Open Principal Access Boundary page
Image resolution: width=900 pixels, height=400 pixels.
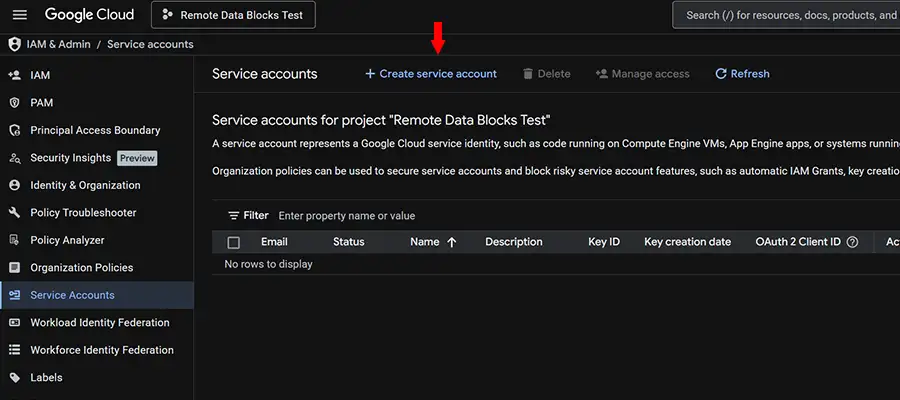click(96, 130)
